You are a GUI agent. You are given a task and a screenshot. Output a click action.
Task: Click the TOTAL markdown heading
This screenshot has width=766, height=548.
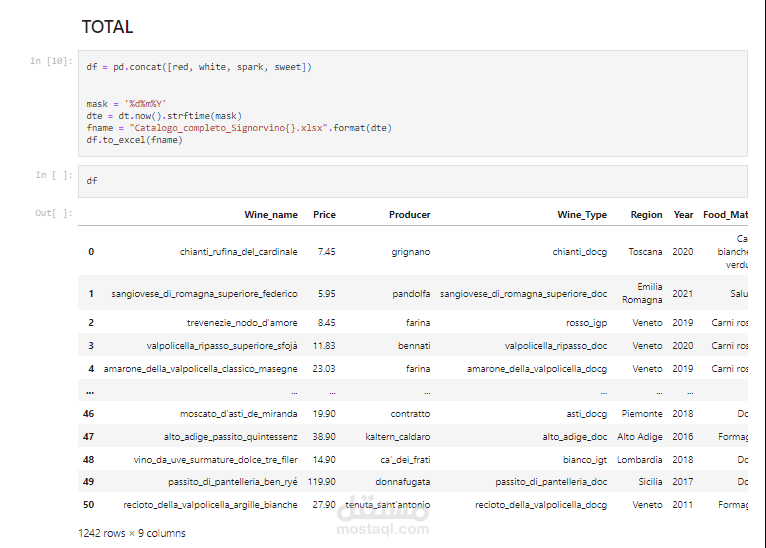(107, 27)
